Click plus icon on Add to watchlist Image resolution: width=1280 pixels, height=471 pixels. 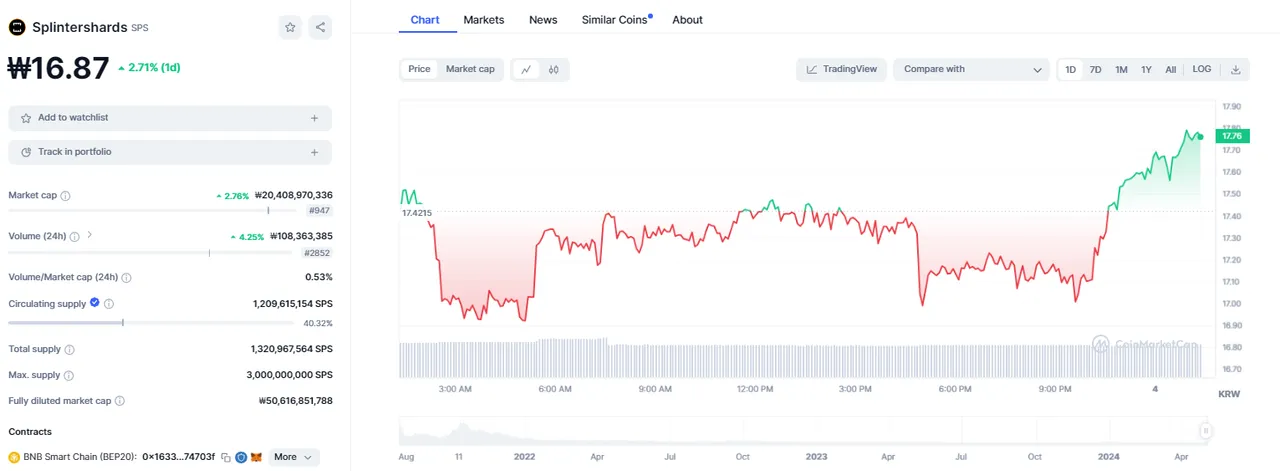point(314,118)
